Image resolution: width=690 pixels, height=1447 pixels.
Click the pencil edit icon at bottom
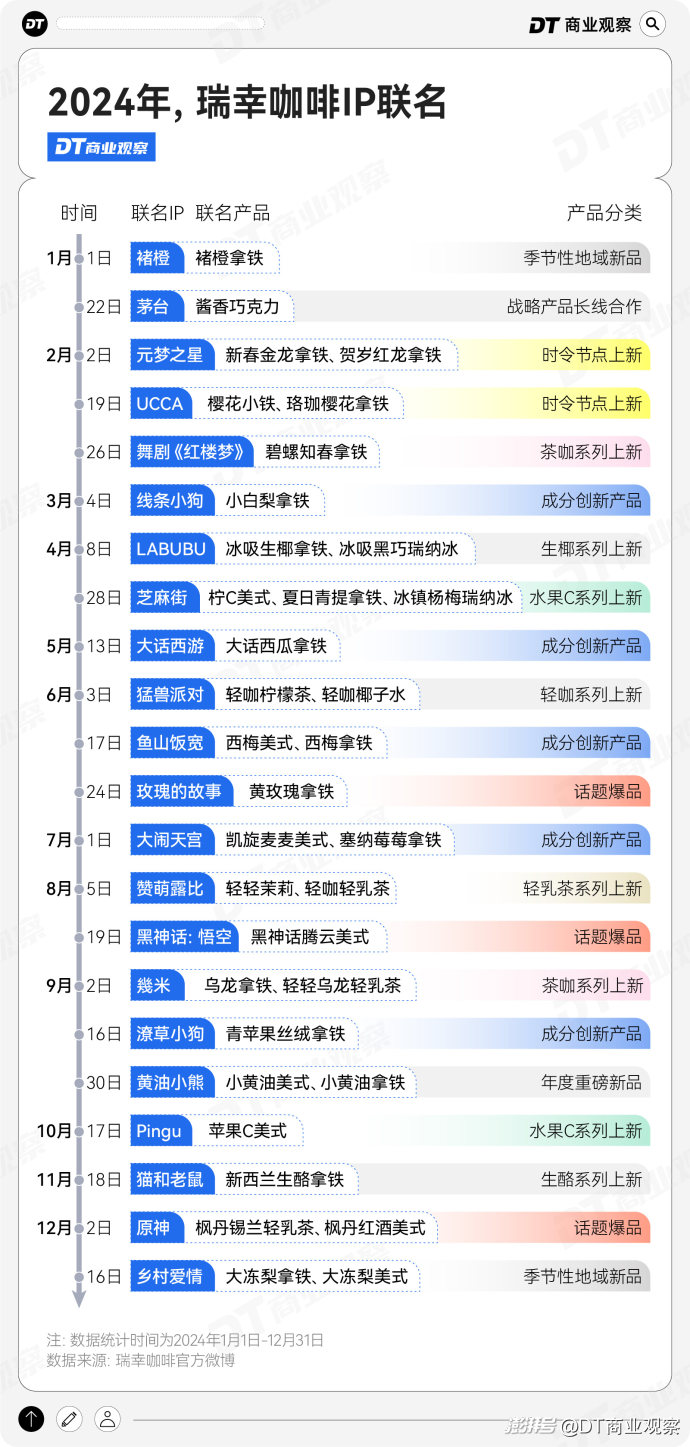click(69, 1418)
